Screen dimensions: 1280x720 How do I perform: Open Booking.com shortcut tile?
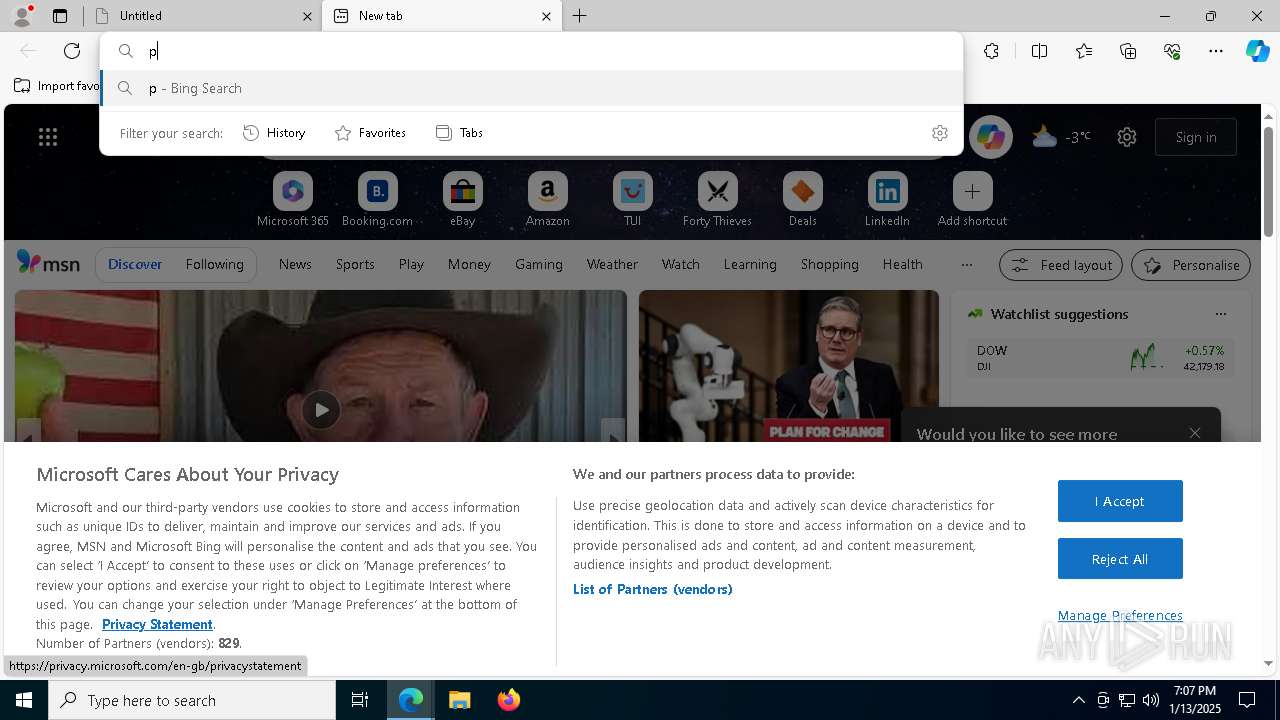pos(377,200)
